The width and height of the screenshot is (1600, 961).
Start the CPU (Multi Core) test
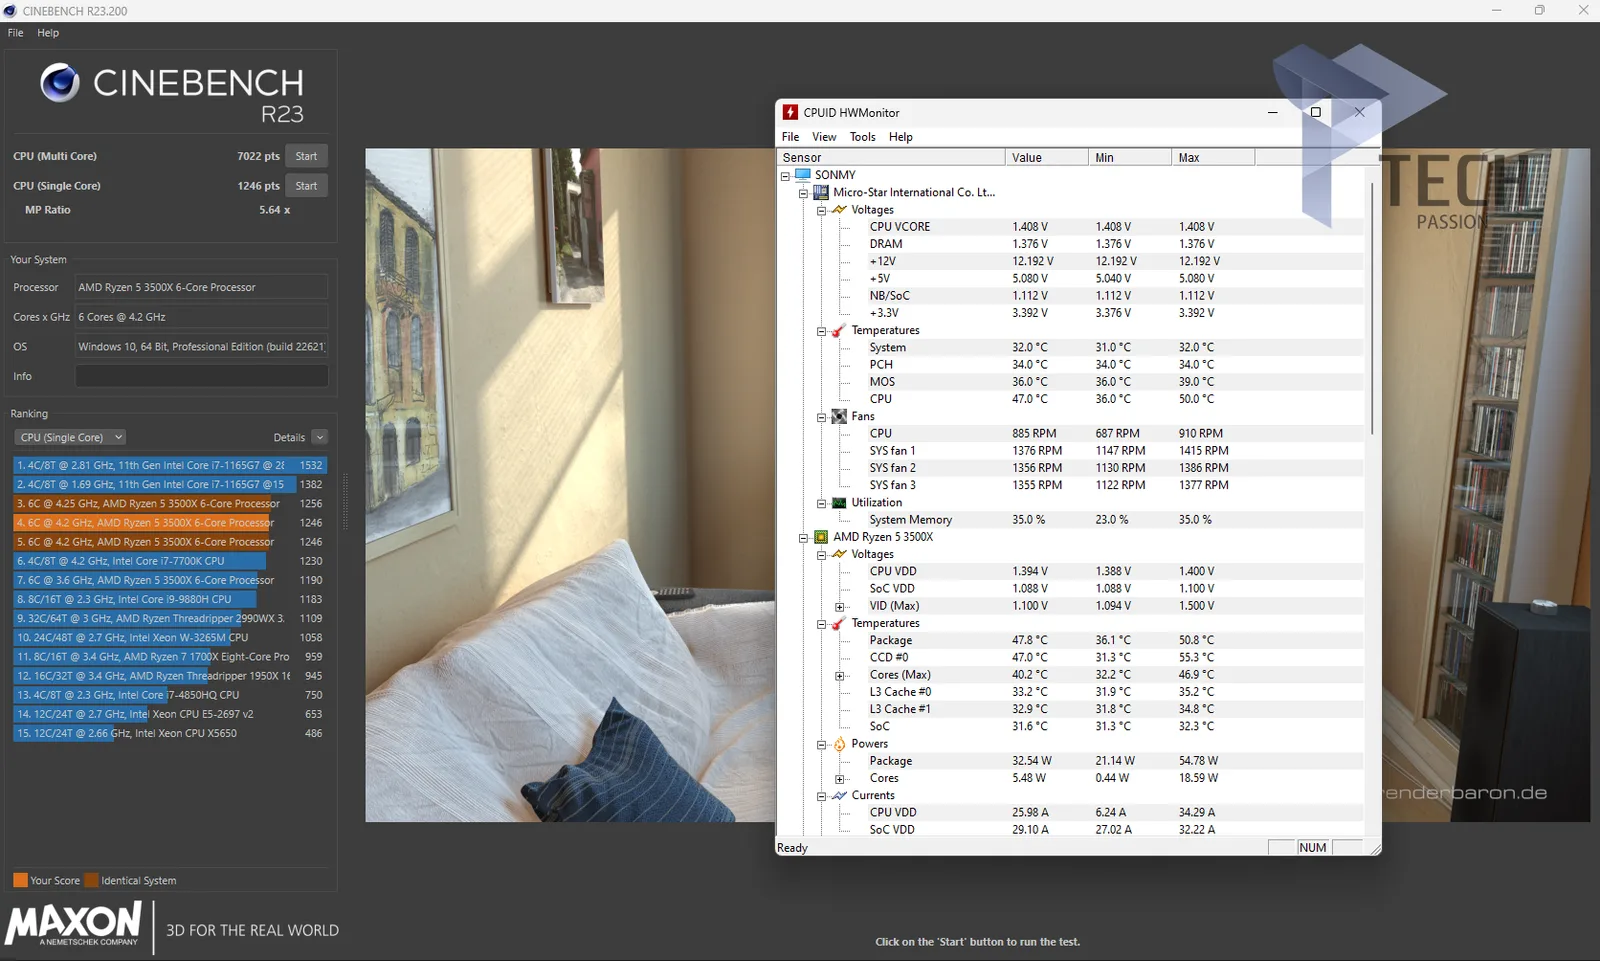(x=306, y=156)
